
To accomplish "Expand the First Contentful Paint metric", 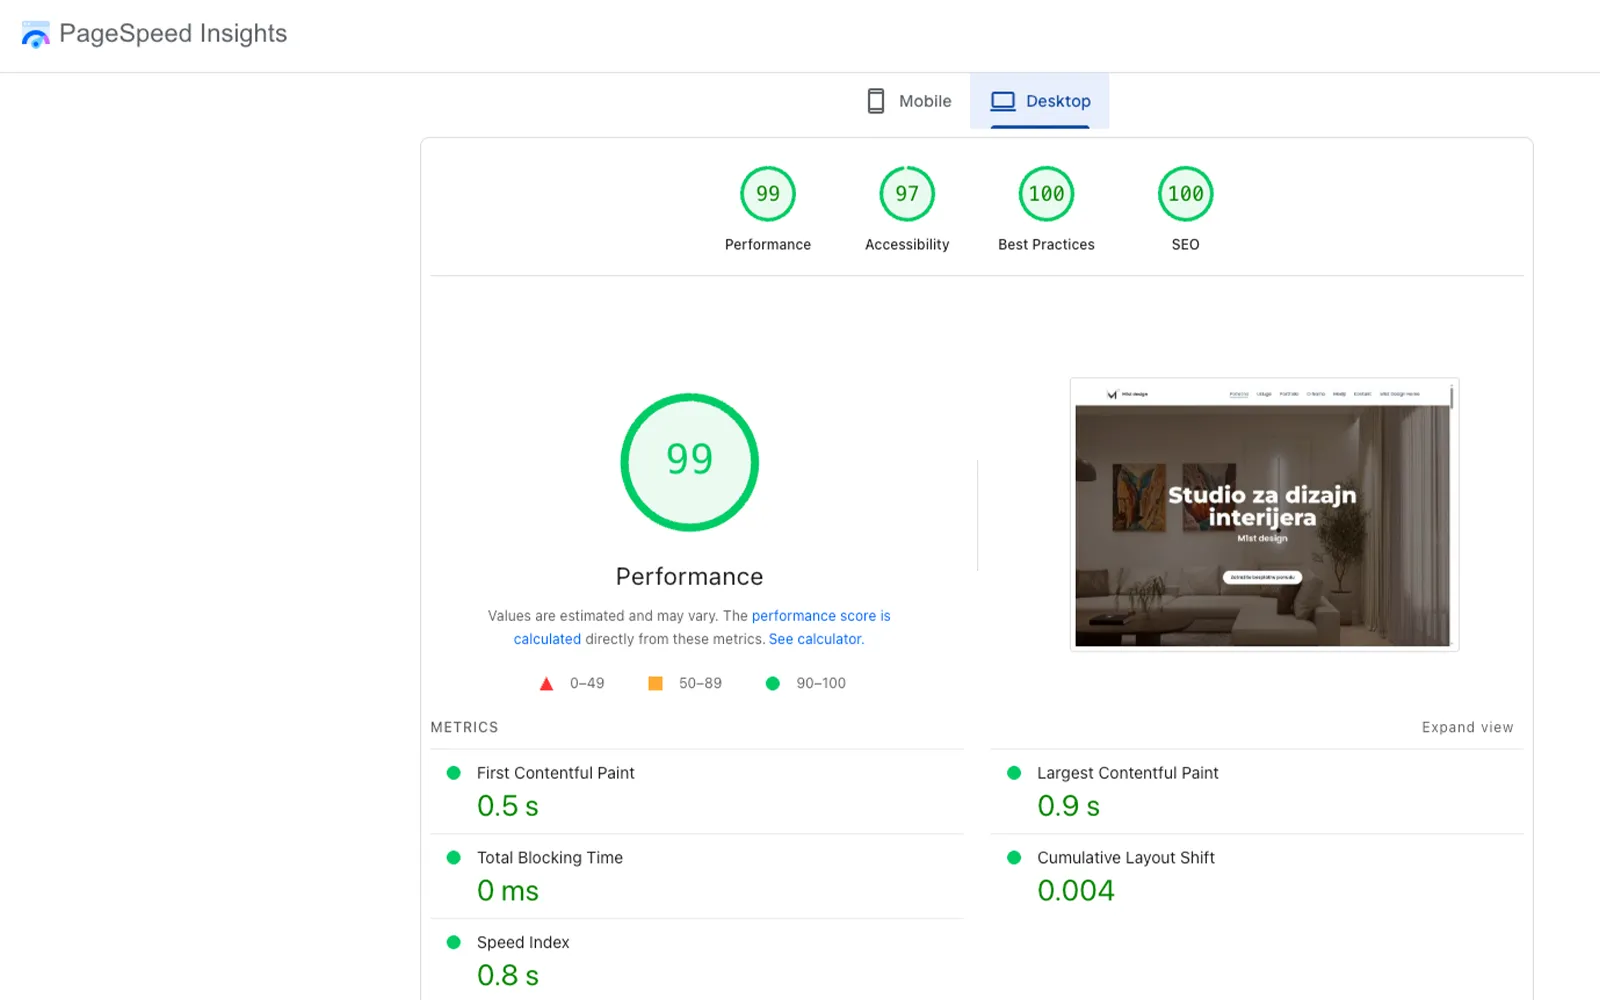I will tap(555, 773).
